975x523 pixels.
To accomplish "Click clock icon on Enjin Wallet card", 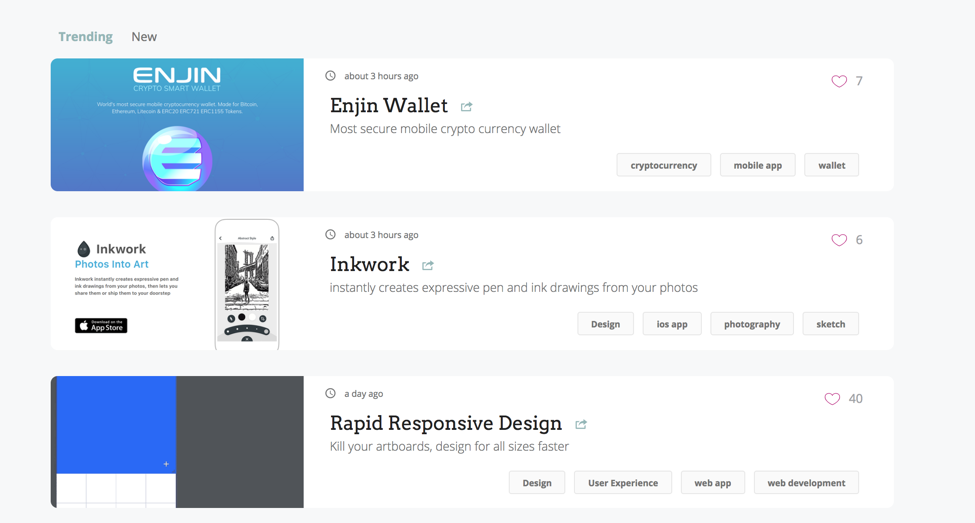I will pos(331,76).
